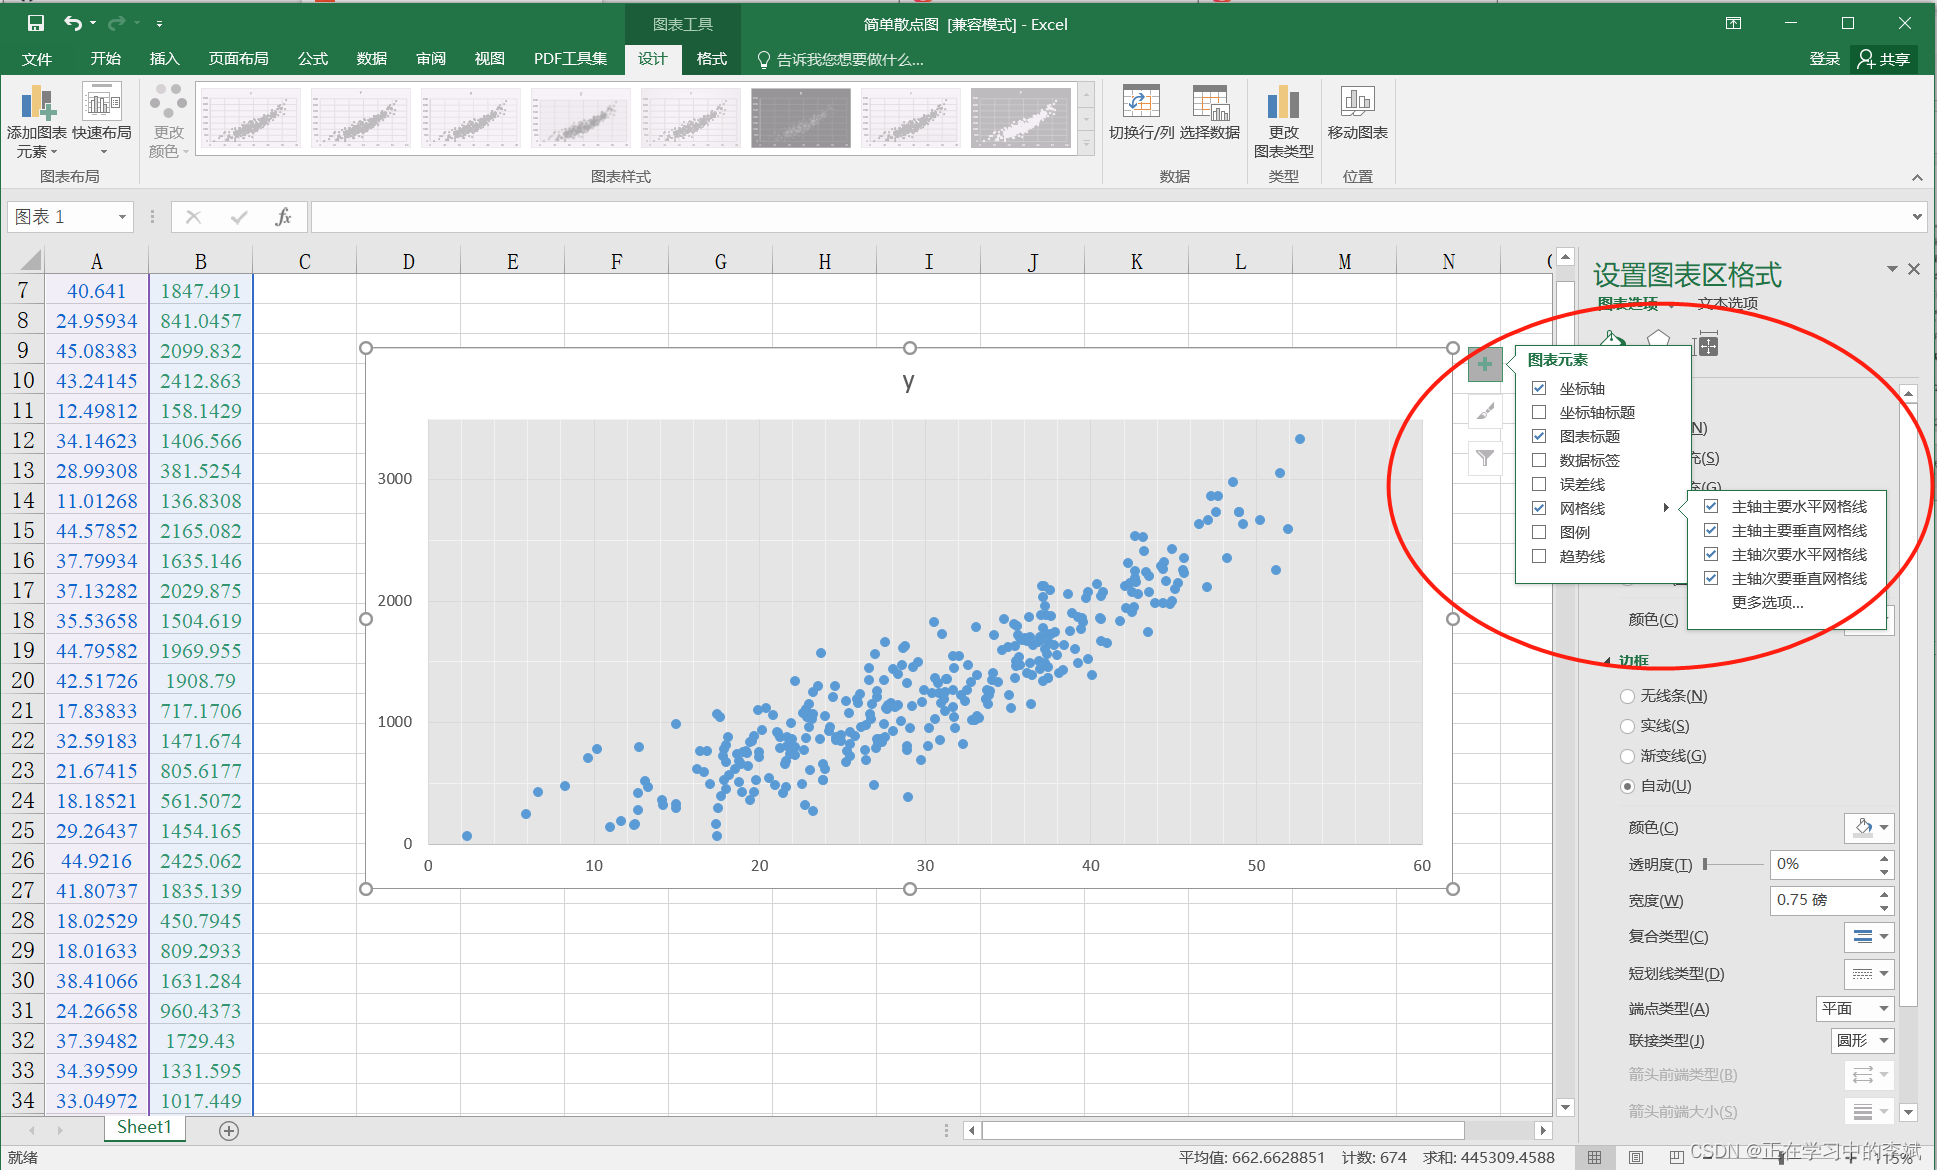Enable Trendline (趋势线) checkbox
Screen dimensions: 1937x1170
point(1539,556)
